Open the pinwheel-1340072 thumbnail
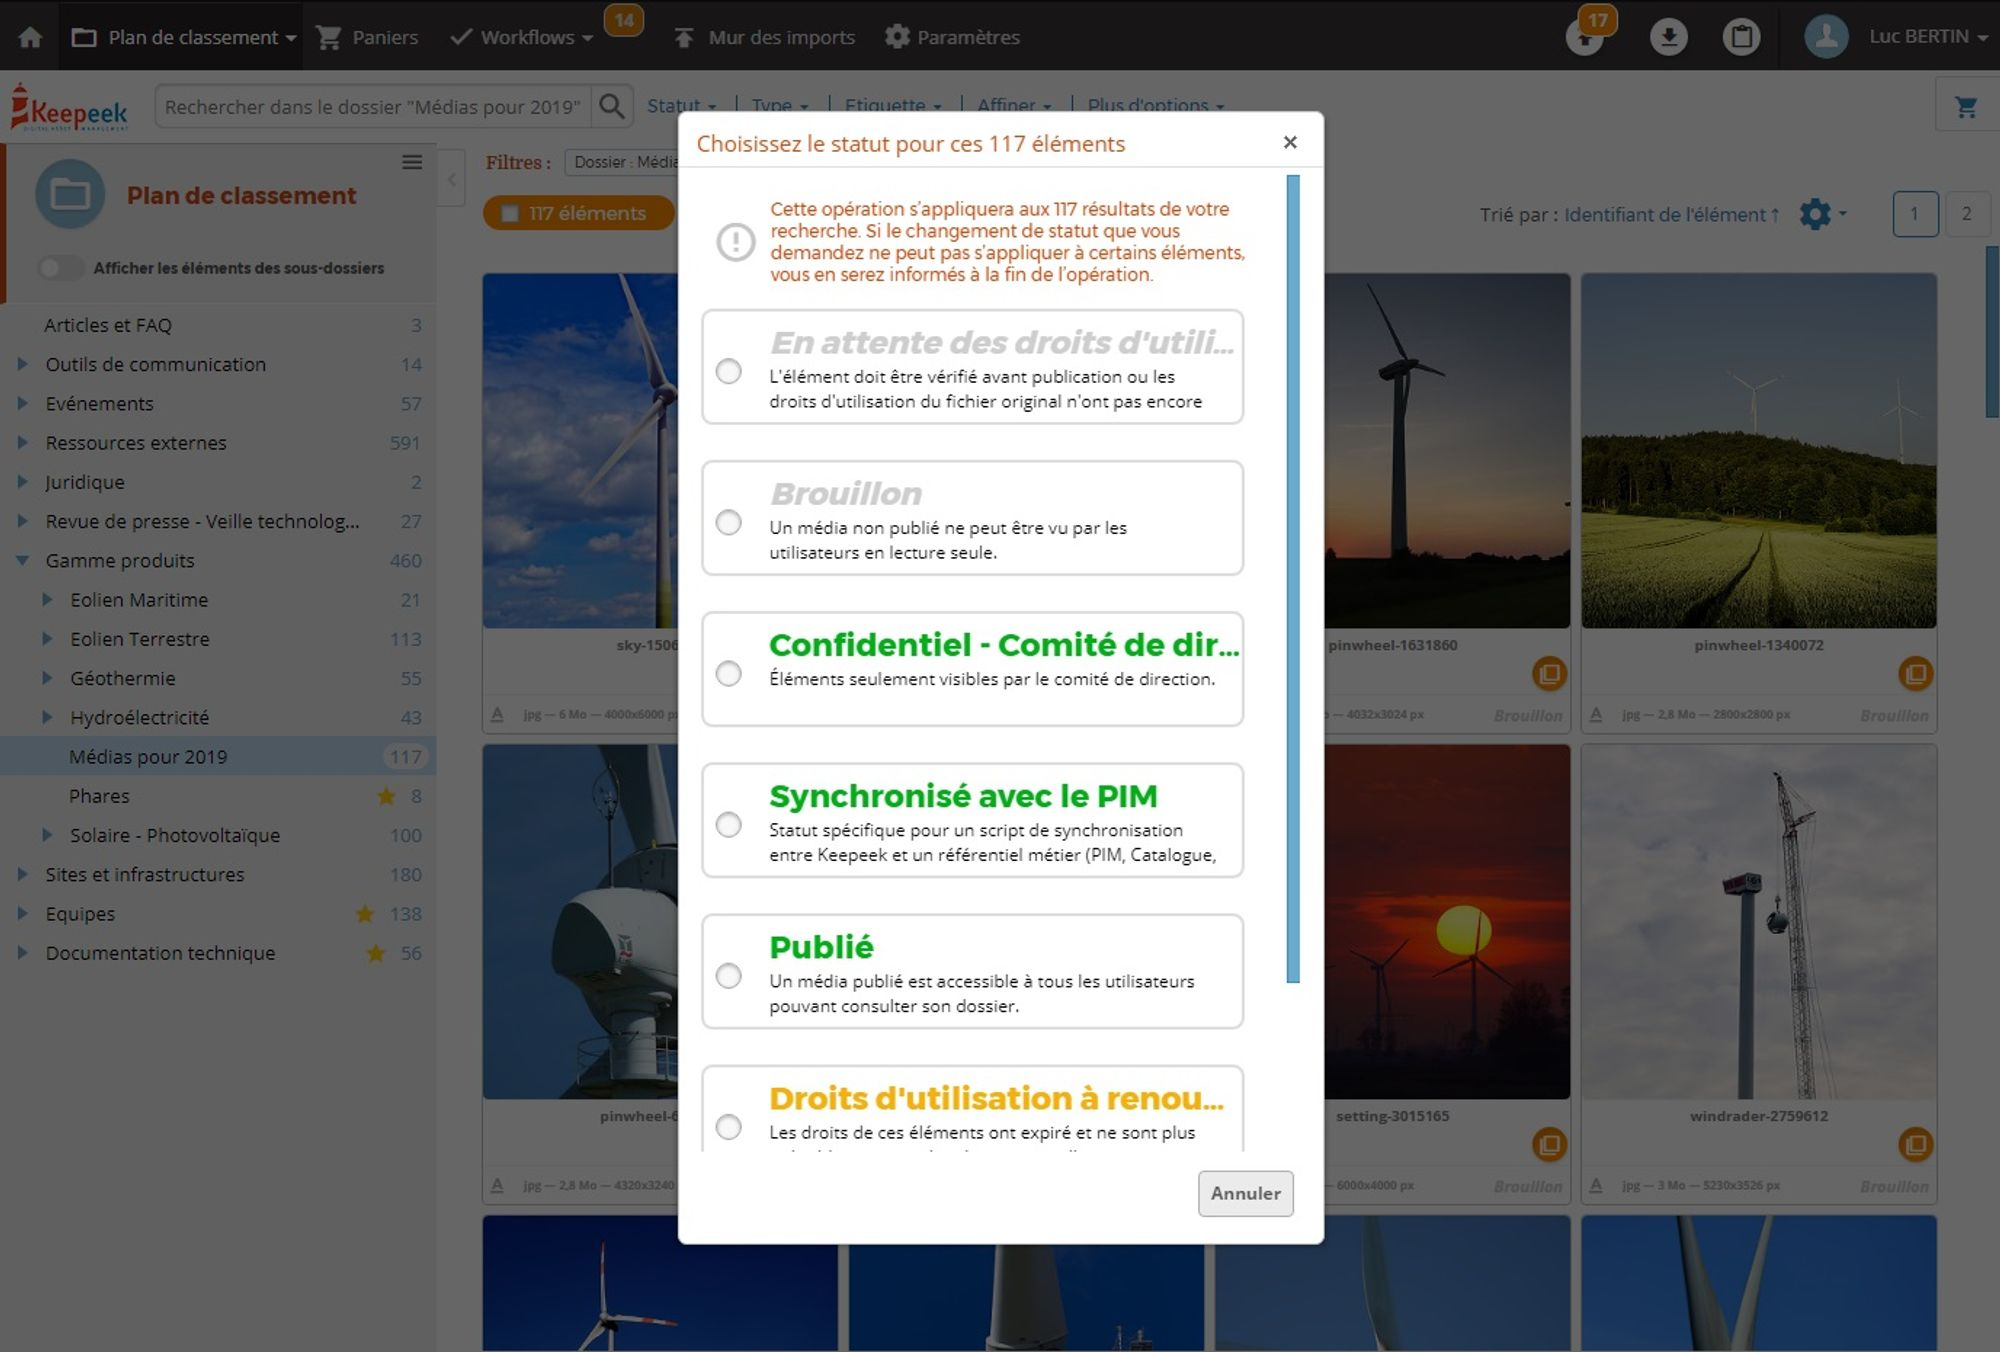The height and width of the screenshot is (1352, 2000). click(x=1758, y=450)
